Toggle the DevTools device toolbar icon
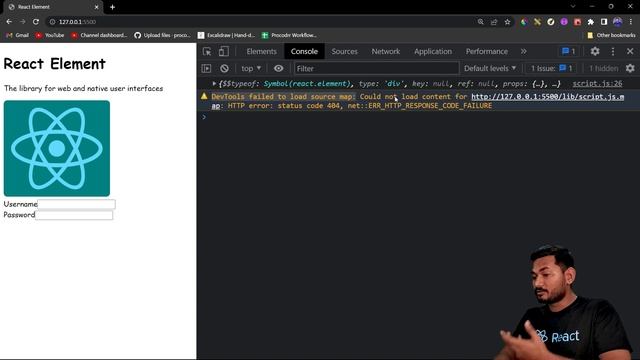 [x=224, y=51]
